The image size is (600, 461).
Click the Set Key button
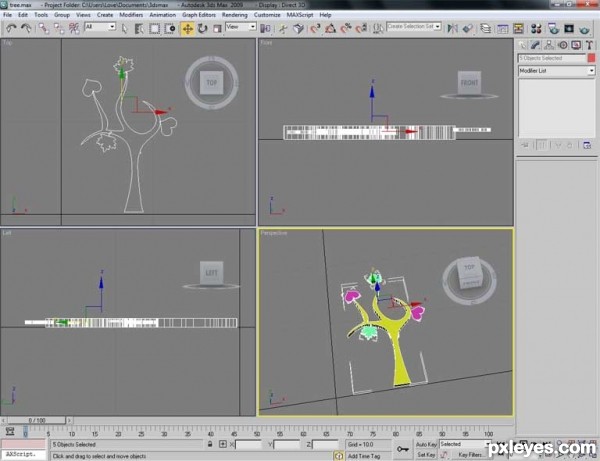[x=426, y=454]
